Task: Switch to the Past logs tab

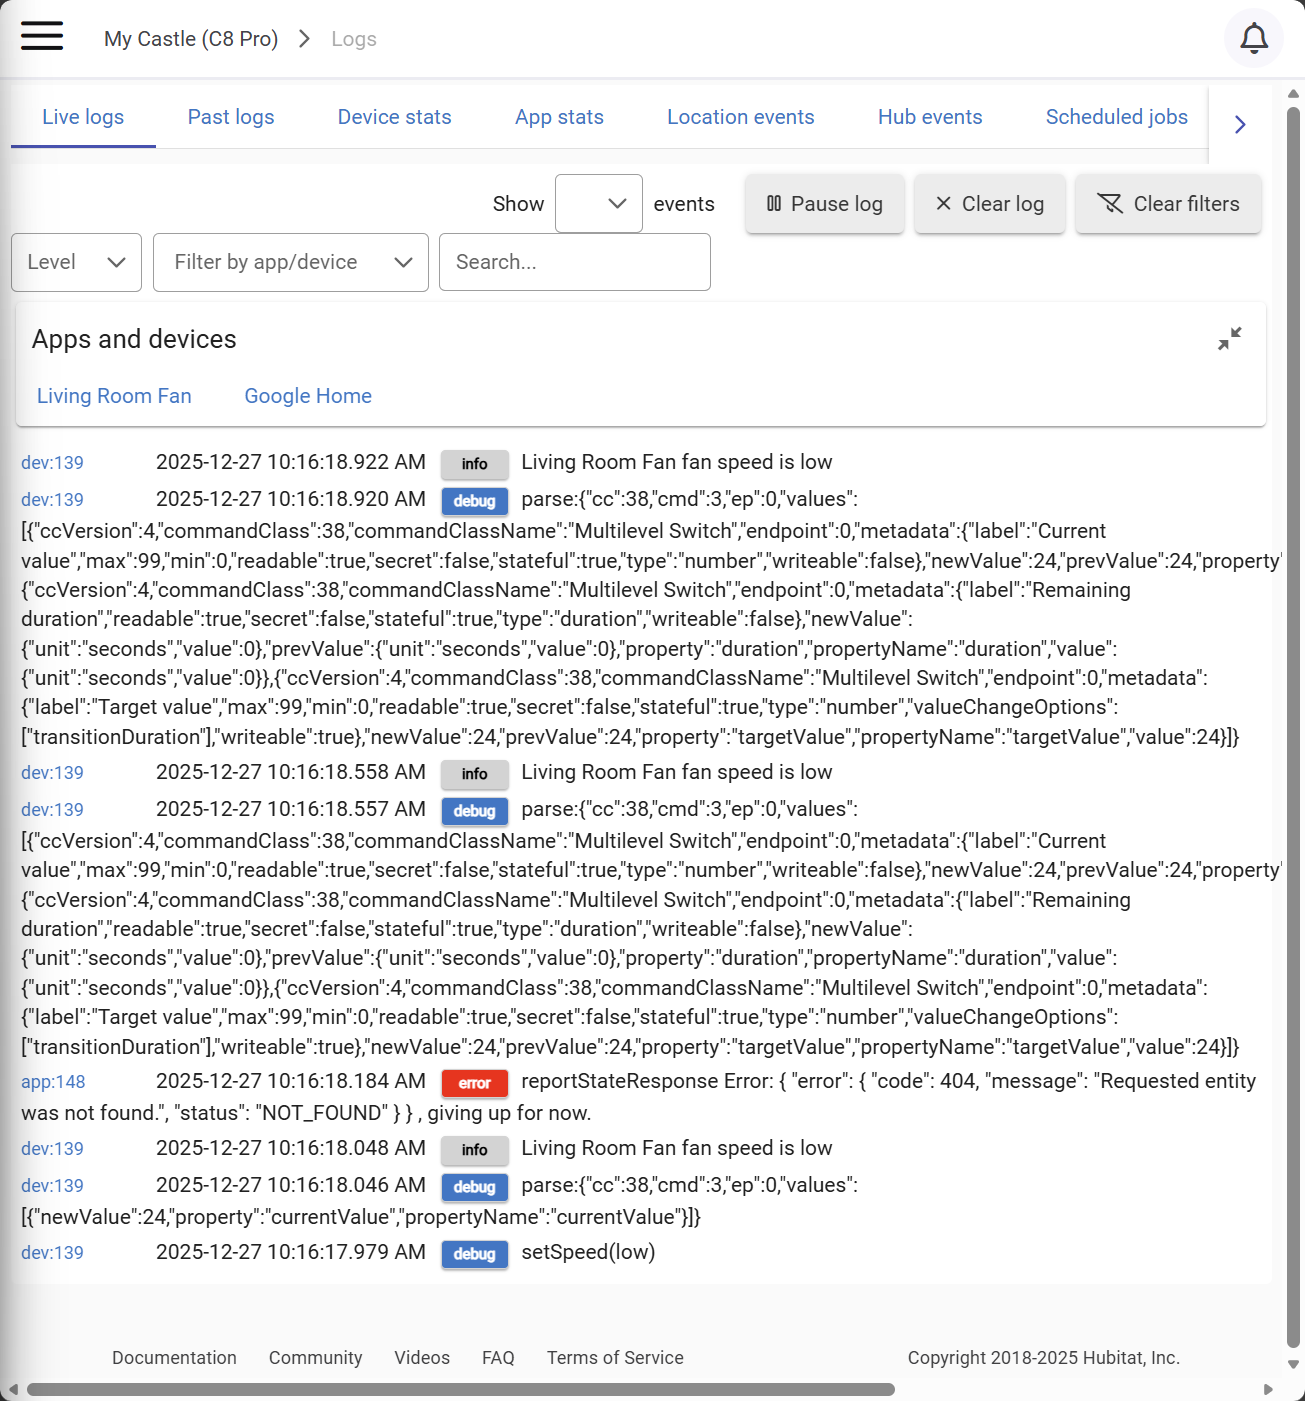Action: click(x=231, y=117)
